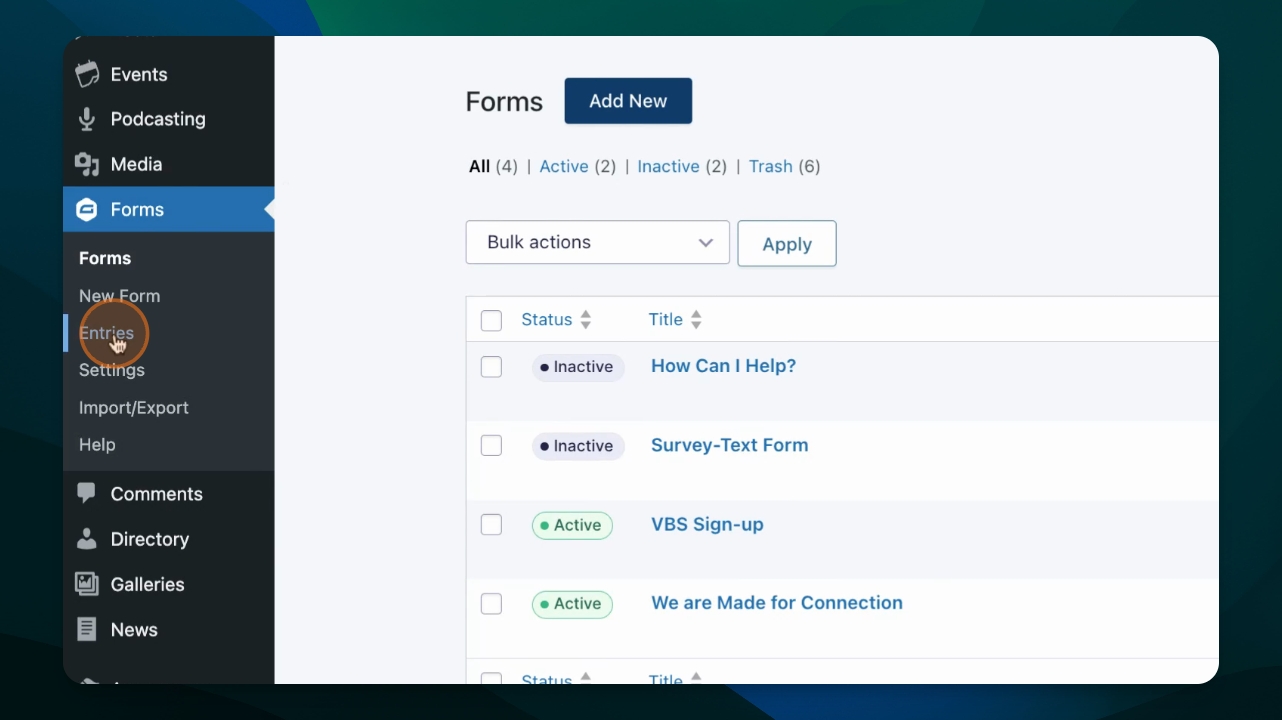Open the Survey-Text Form

click(730, 445)
